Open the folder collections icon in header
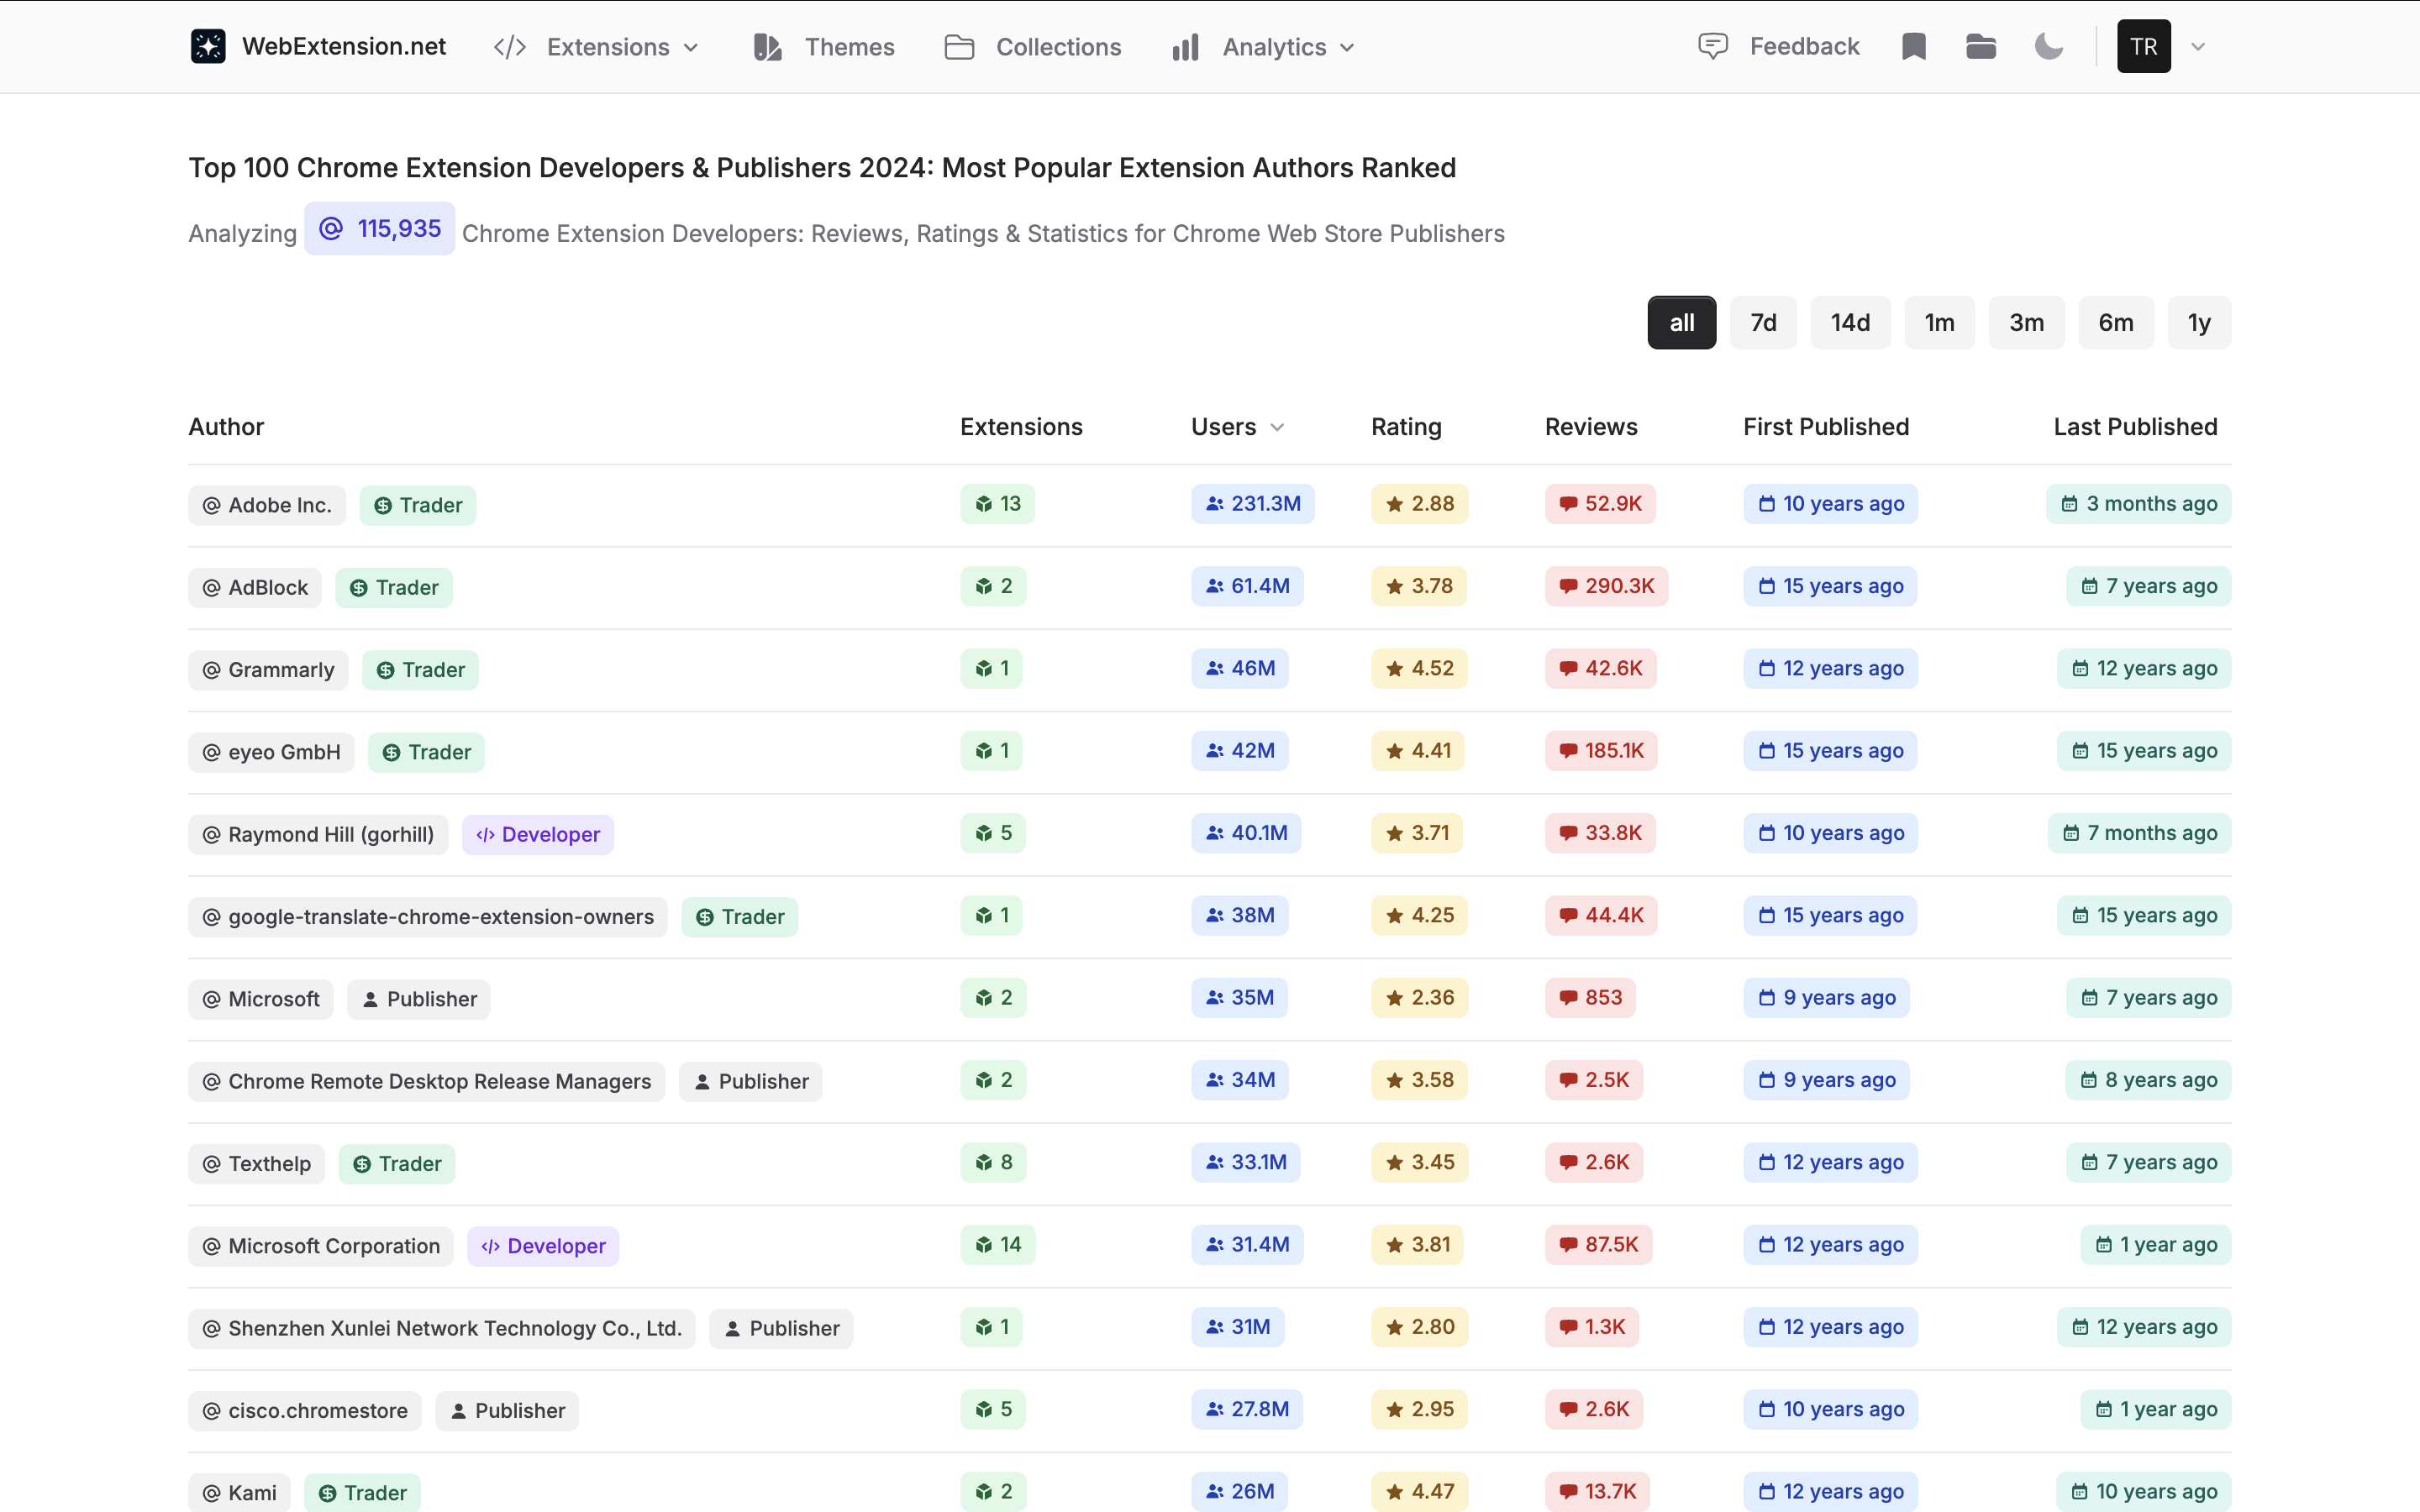2420x1512 pixels. (1981, 46)
